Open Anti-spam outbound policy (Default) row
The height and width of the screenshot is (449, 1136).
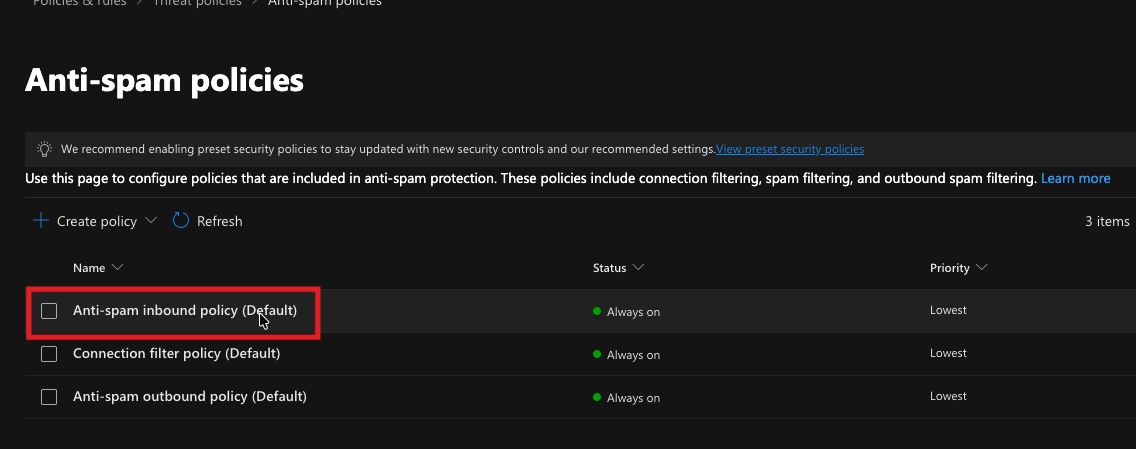(189, 397)
